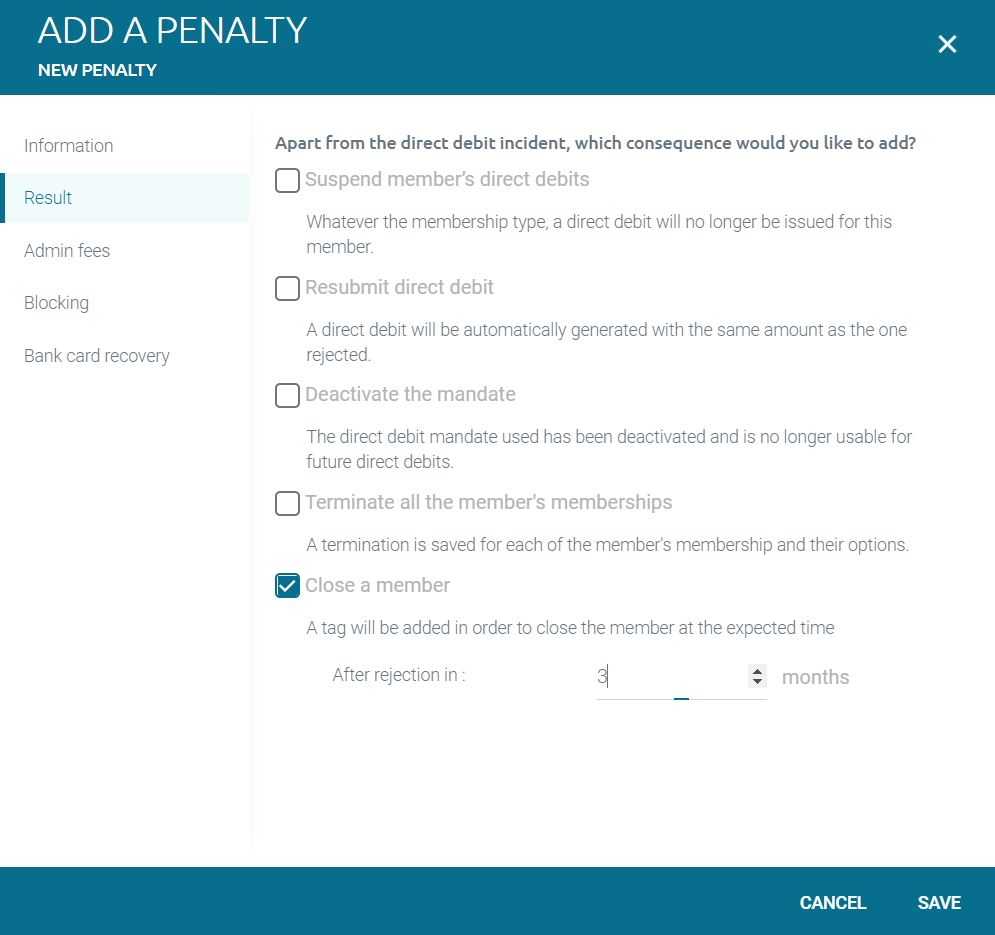Close the Add a Penalty dialog
The image size is (995, 935).
(x=947, y=44)
